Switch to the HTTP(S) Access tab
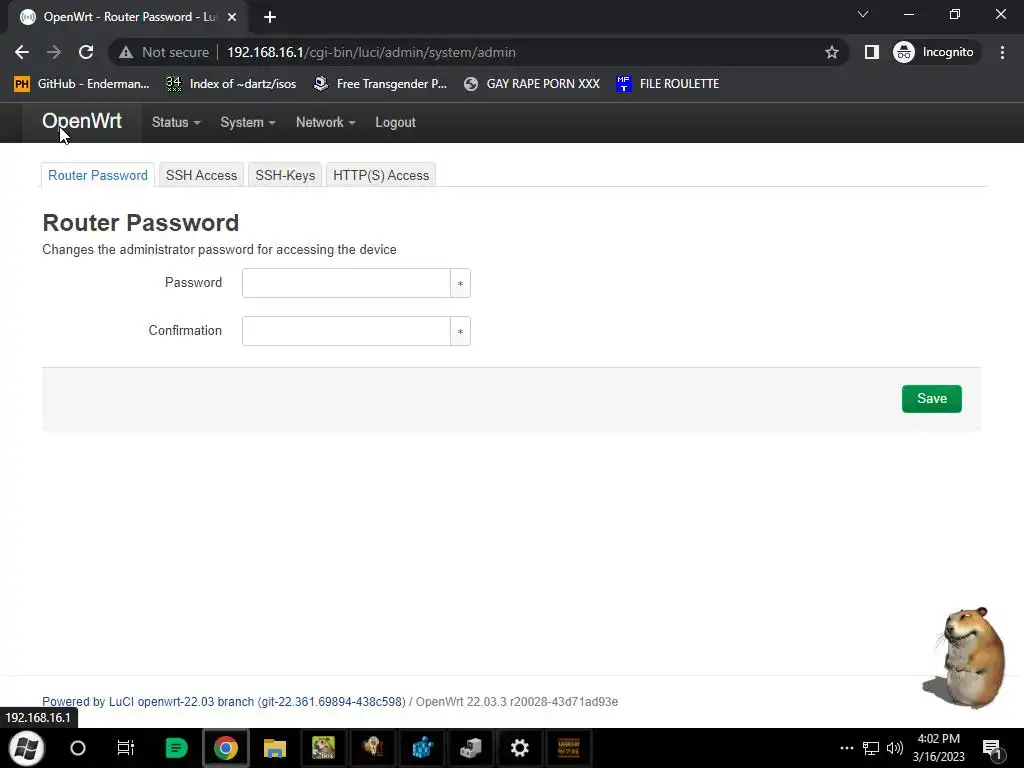Screen dimensions: 1024x768 pyautogui.click(x=381, y=175)
